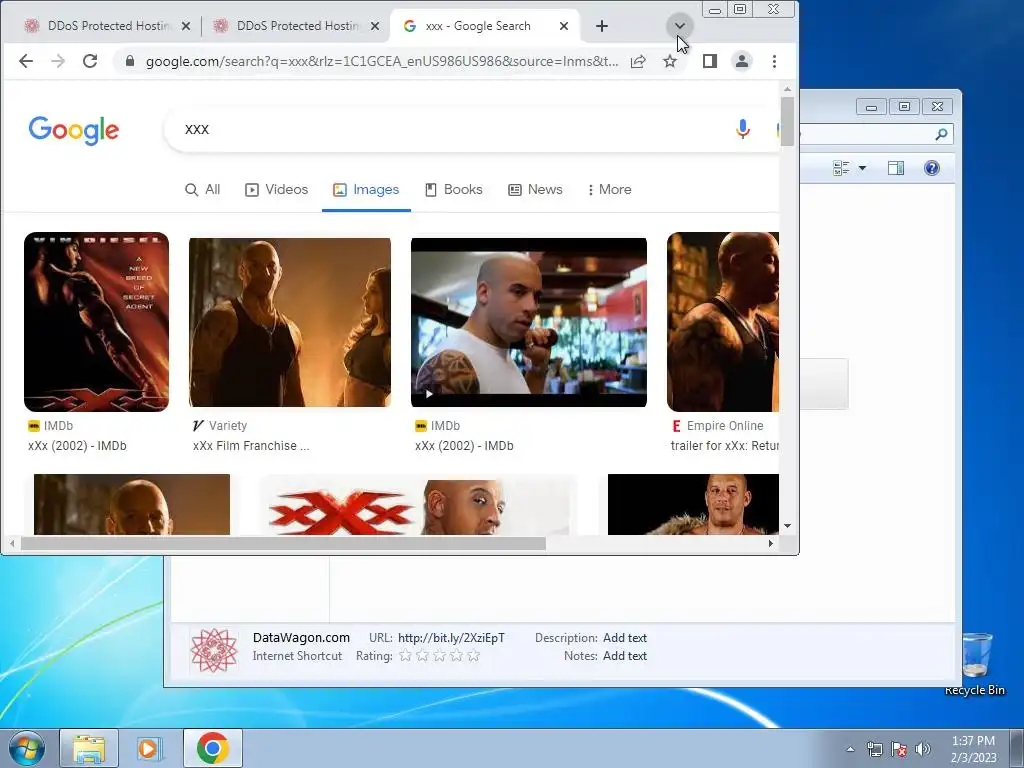Add text to the Description field
1024x768 pixels.
click(x=625, y=638)
